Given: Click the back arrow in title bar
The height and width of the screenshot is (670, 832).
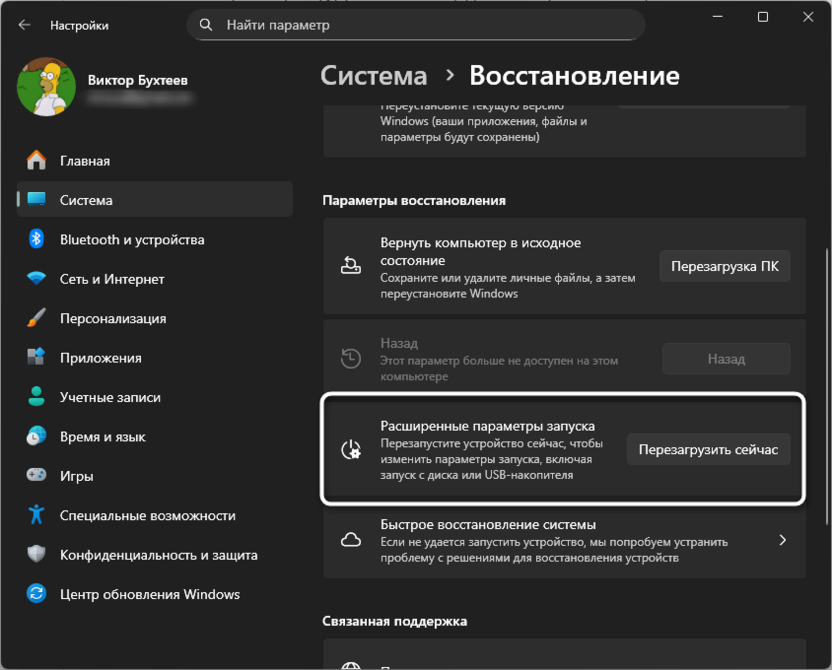Looking at the screenshot, I should tap(22, 25).
